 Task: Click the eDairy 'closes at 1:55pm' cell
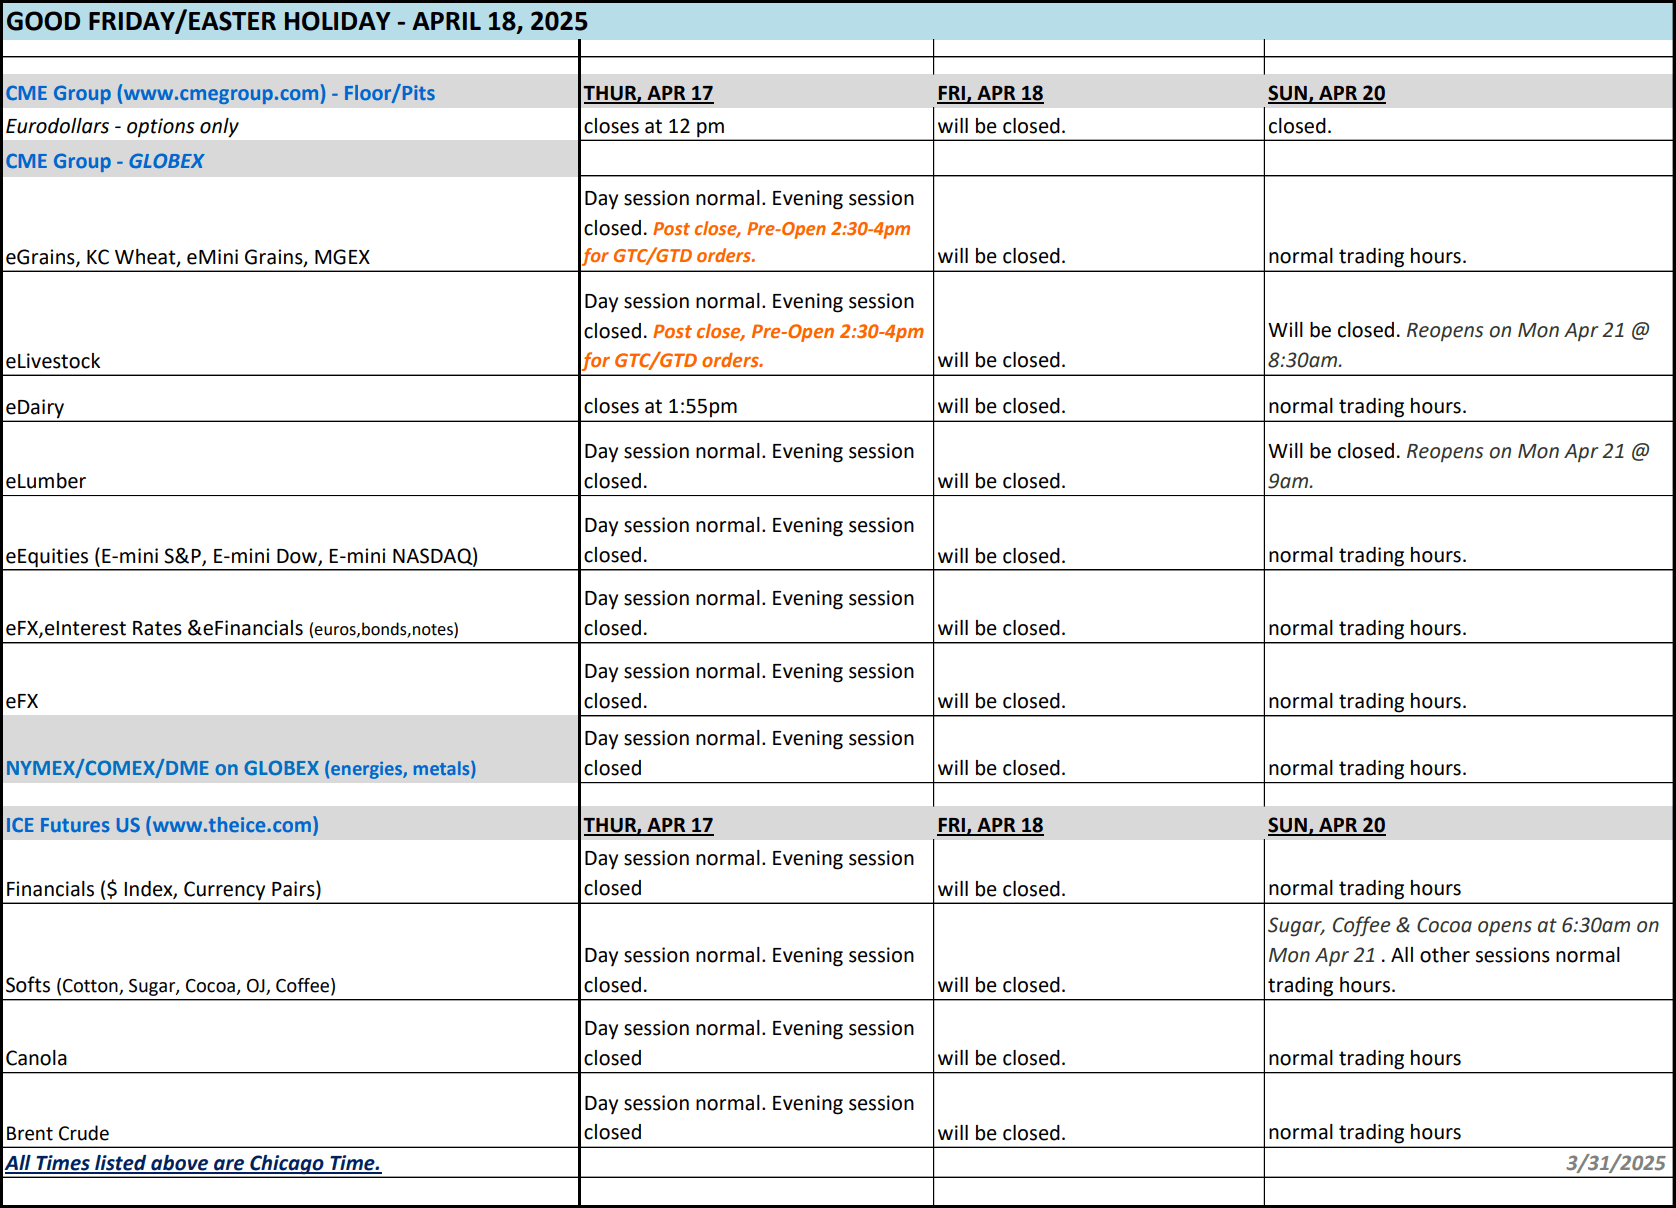(x=660, y=406)
